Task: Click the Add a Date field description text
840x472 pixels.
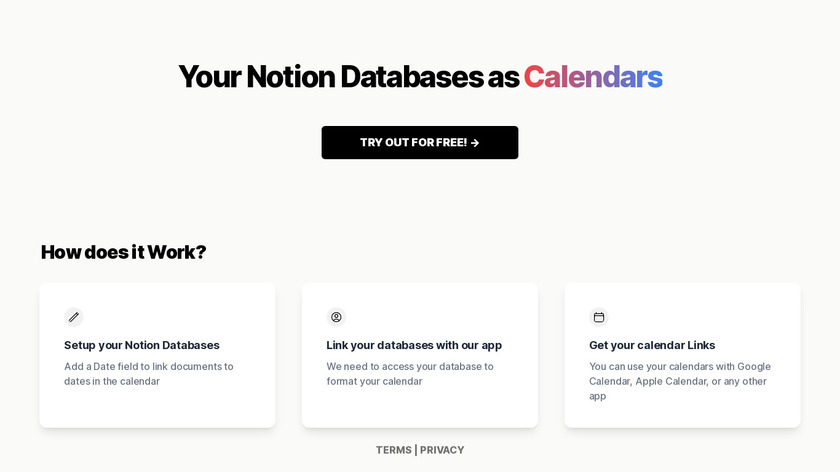Action: coord(148,366)
